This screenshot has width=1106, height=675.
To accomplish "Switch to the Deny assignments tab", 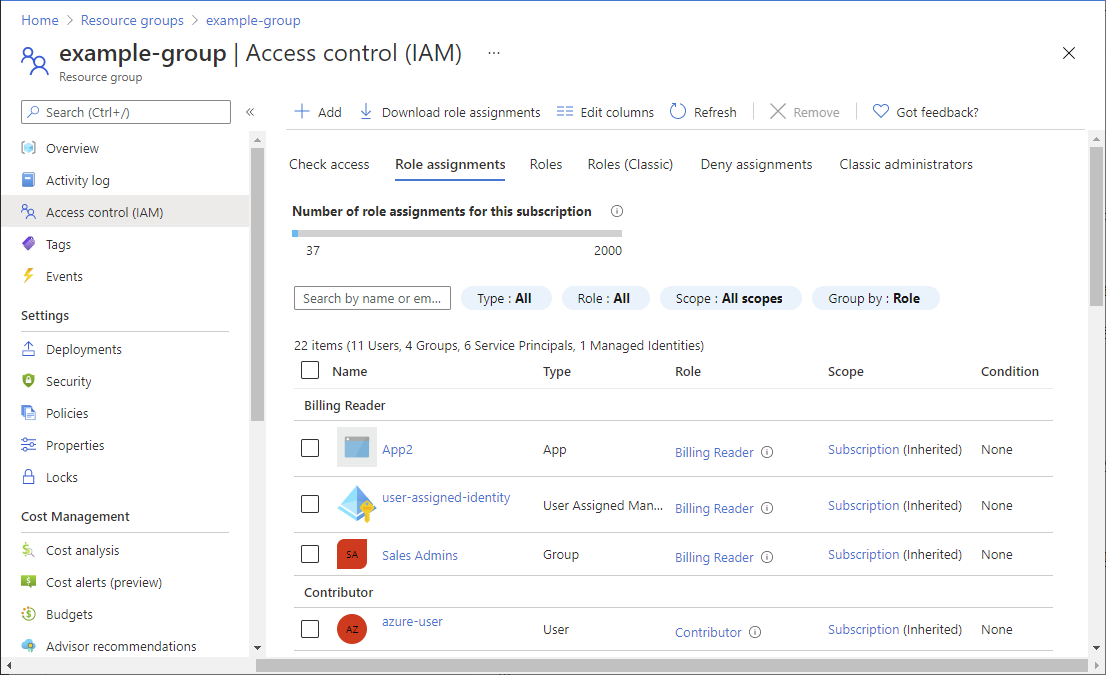I will 756,164.
